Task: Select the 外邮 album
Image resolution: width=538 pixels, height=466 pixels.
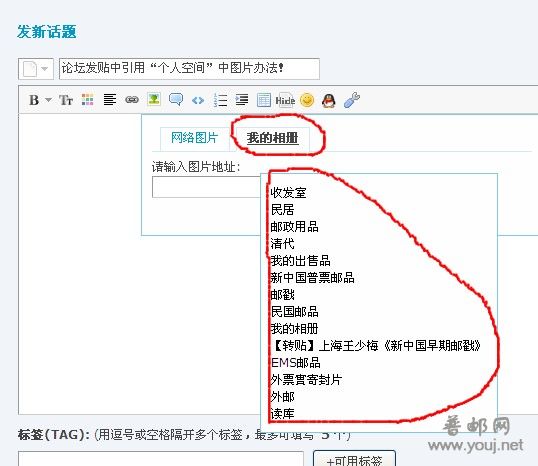Action: click(x=282, y=397)
